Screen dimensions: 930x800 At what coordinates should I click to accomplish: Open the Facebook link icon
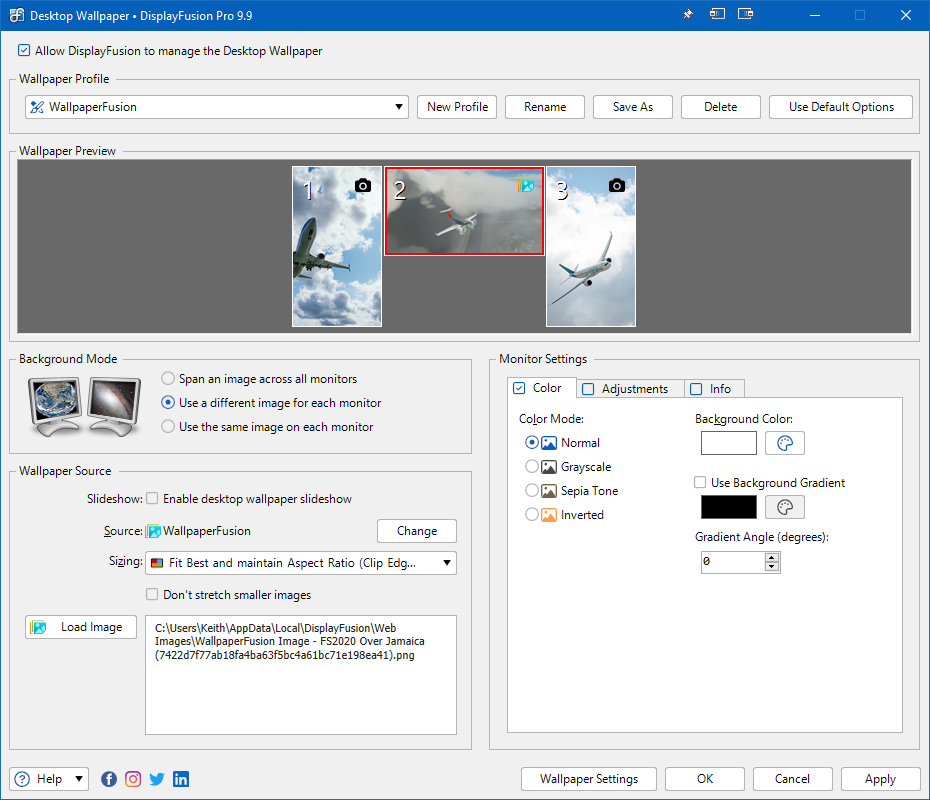(x=109, y=779)
